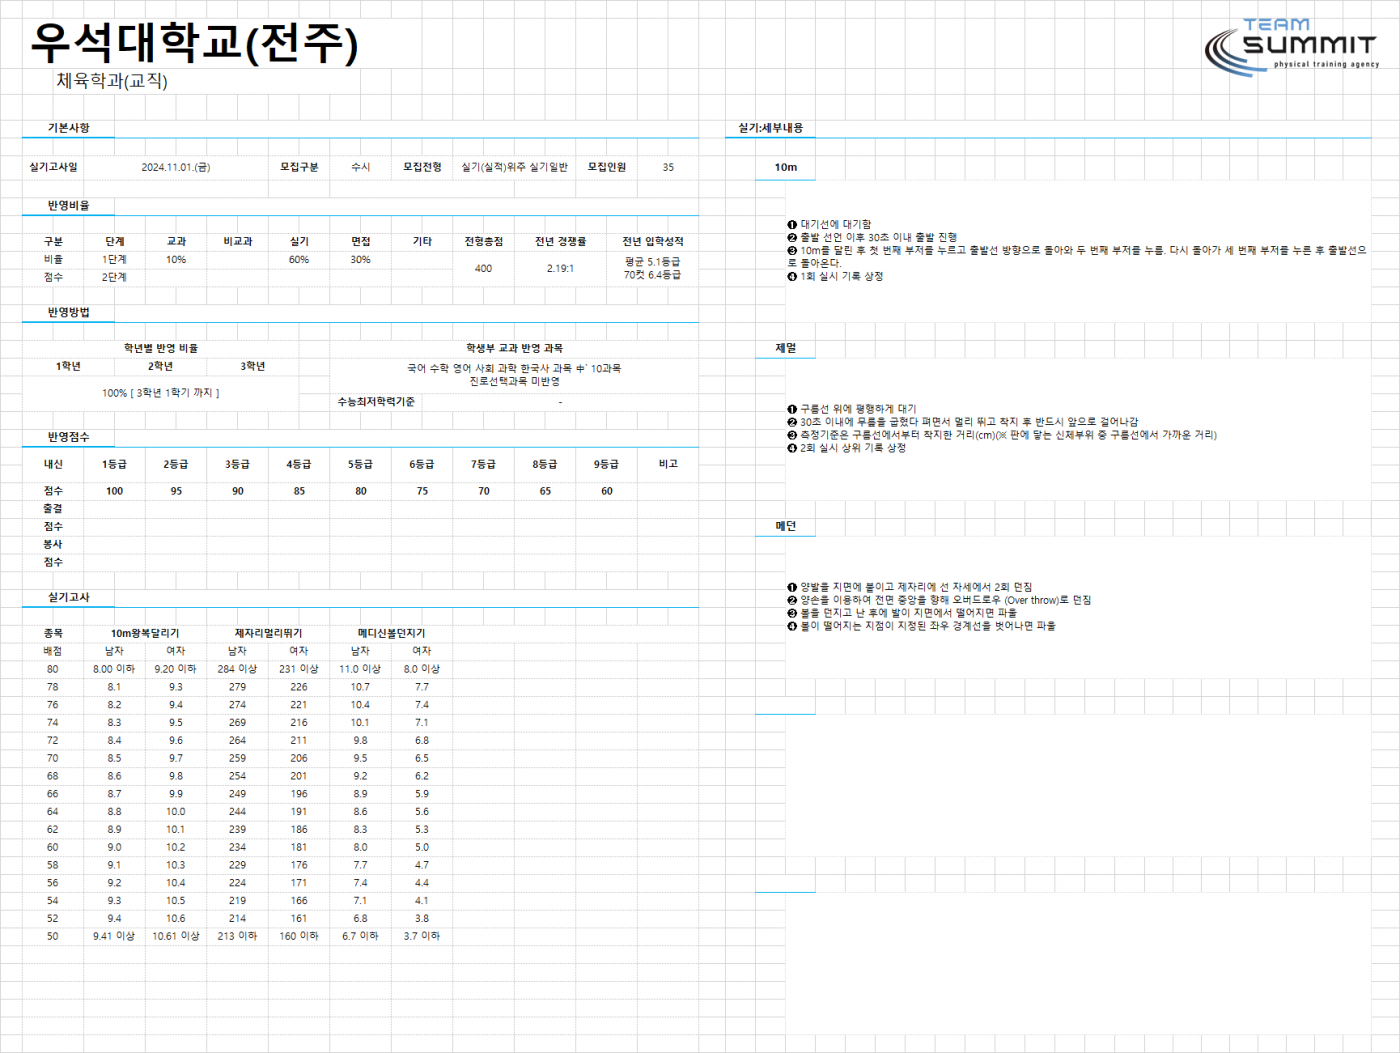Click the 4등급 score 85
Image resolution: width=1400 pixels, height=1053 pixels.
point(299,492)
